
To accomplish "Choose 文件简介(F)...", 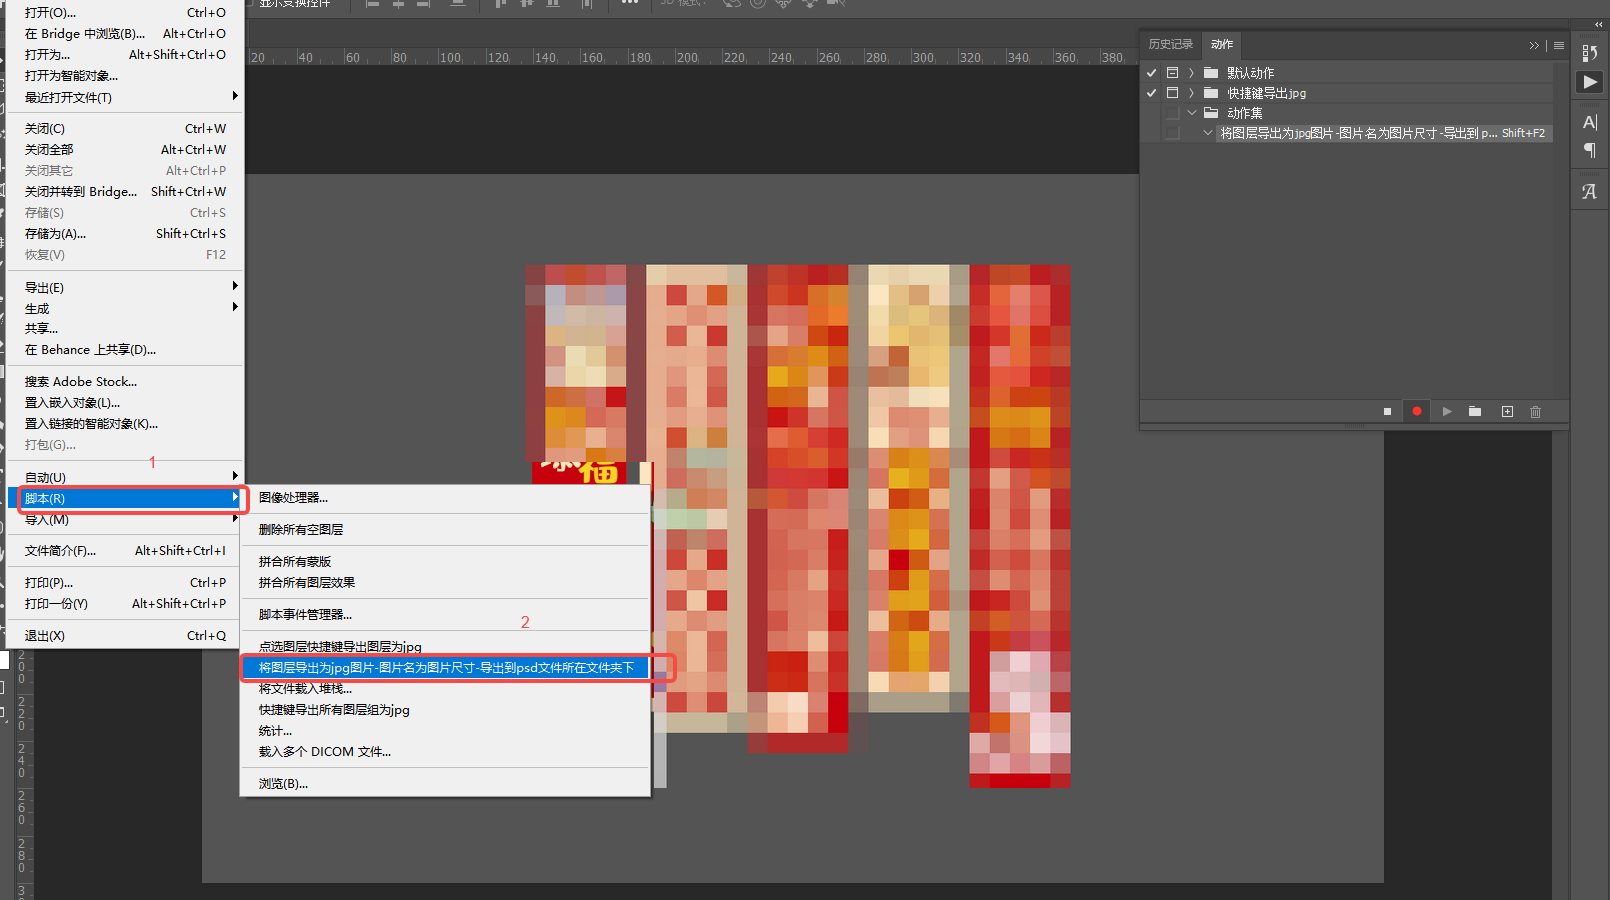I will tap(126, 550).
